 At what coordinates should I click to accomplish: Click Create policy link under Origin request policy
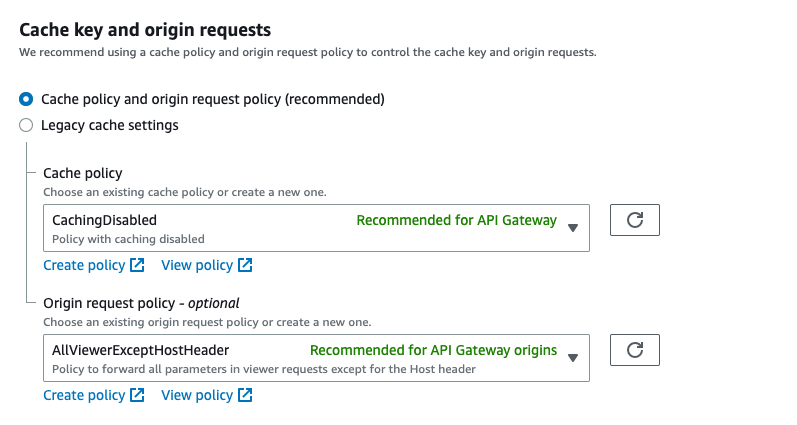point(84,395)
